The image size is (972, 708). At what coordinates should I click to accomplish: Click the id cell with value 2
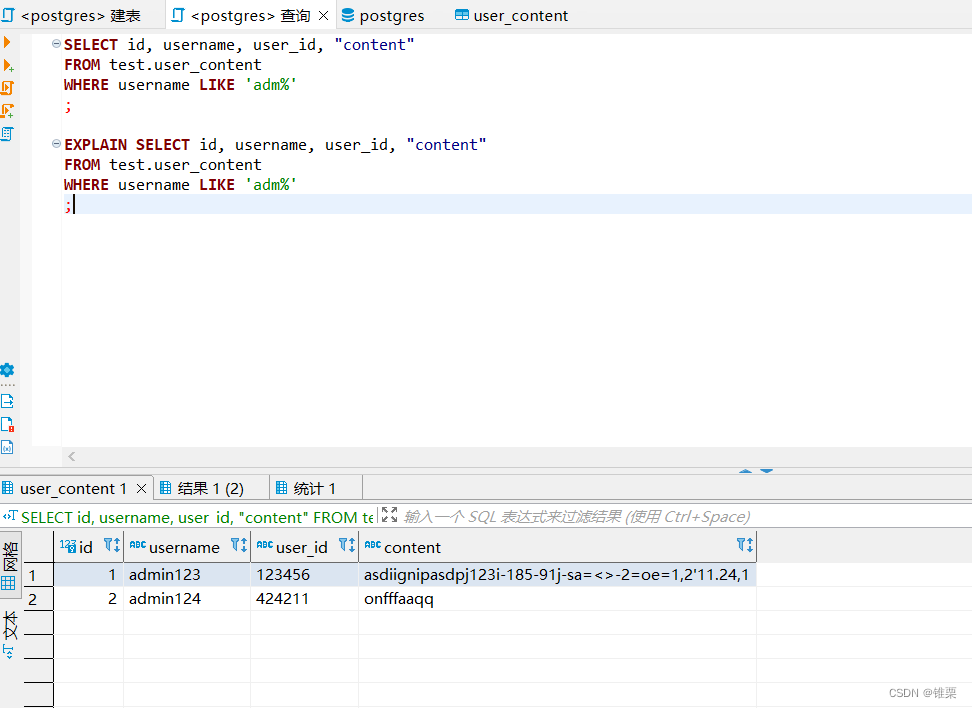pyautogui.click(x=89, y=599)
